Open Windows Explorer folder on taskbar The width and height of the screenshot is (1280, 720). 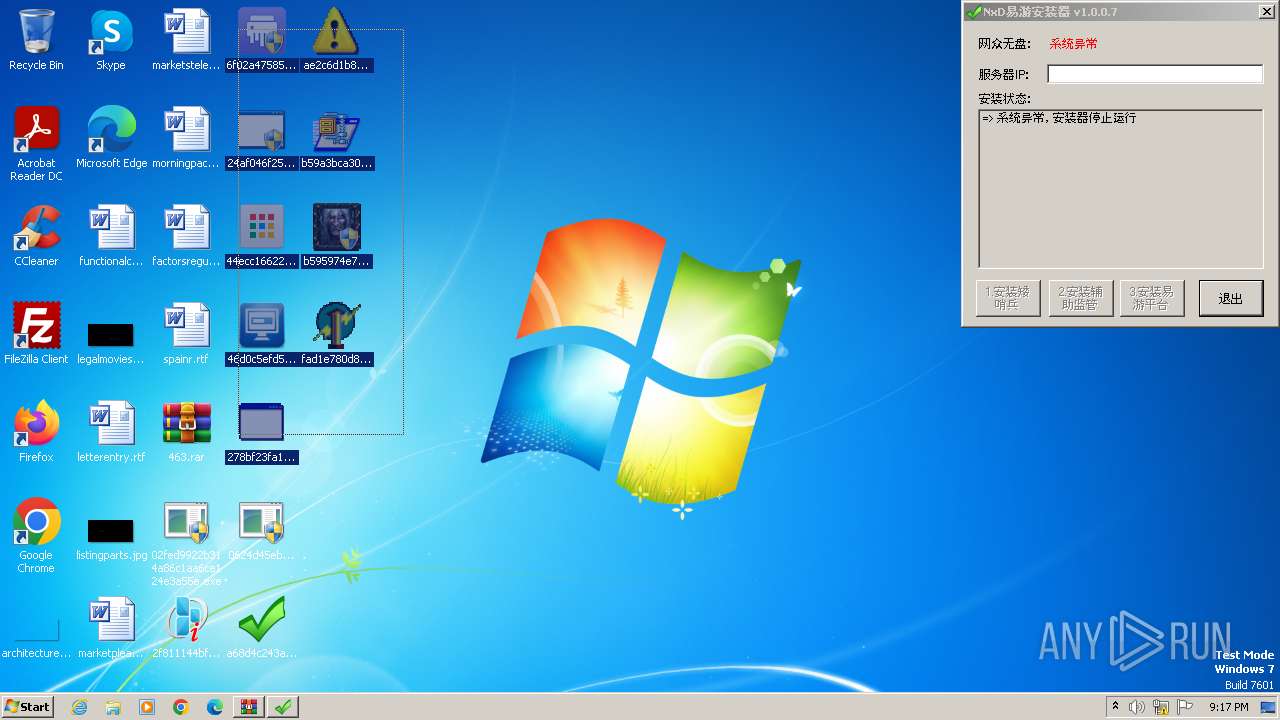tap(113, 707)
